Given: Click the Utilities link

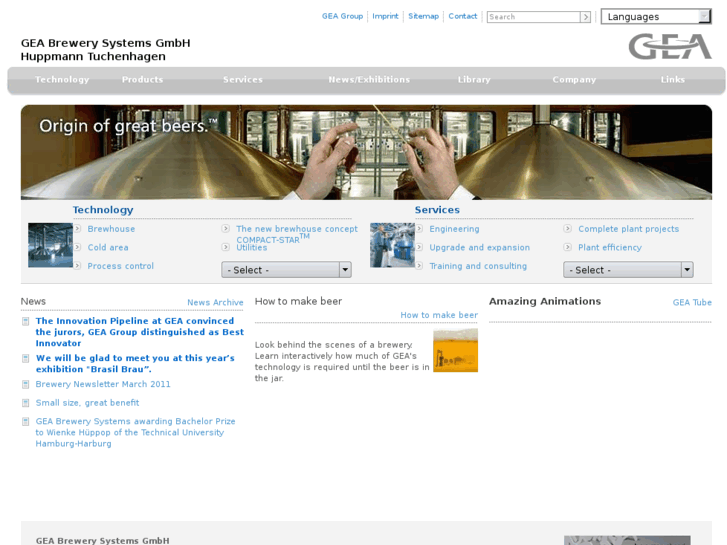Looking at the screenshot, I should tap(252, 248).
